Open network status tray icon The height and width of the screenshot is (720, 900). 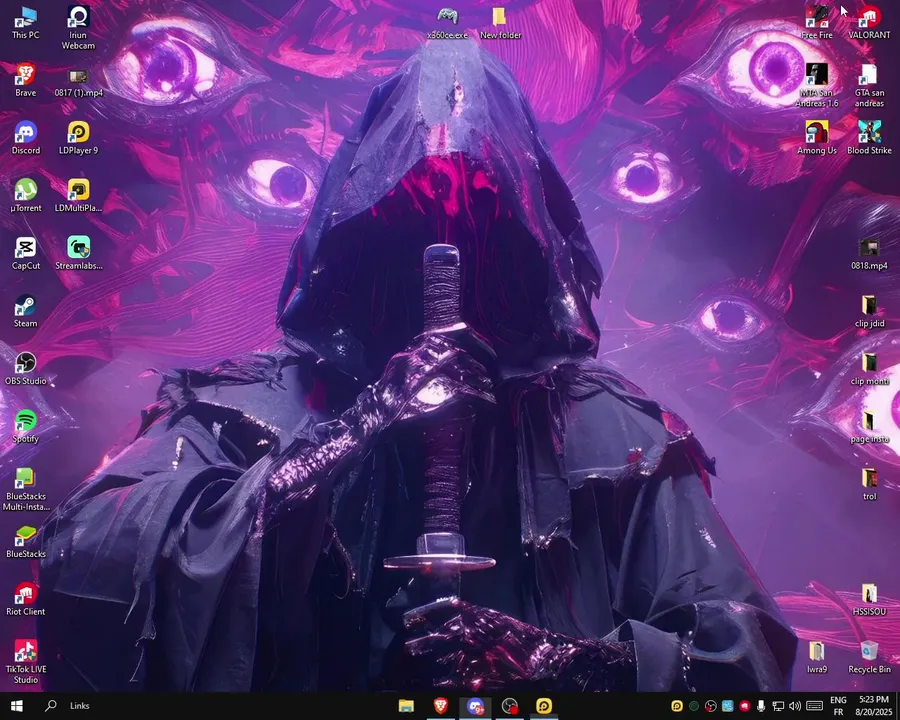click(x=778, y=706)
